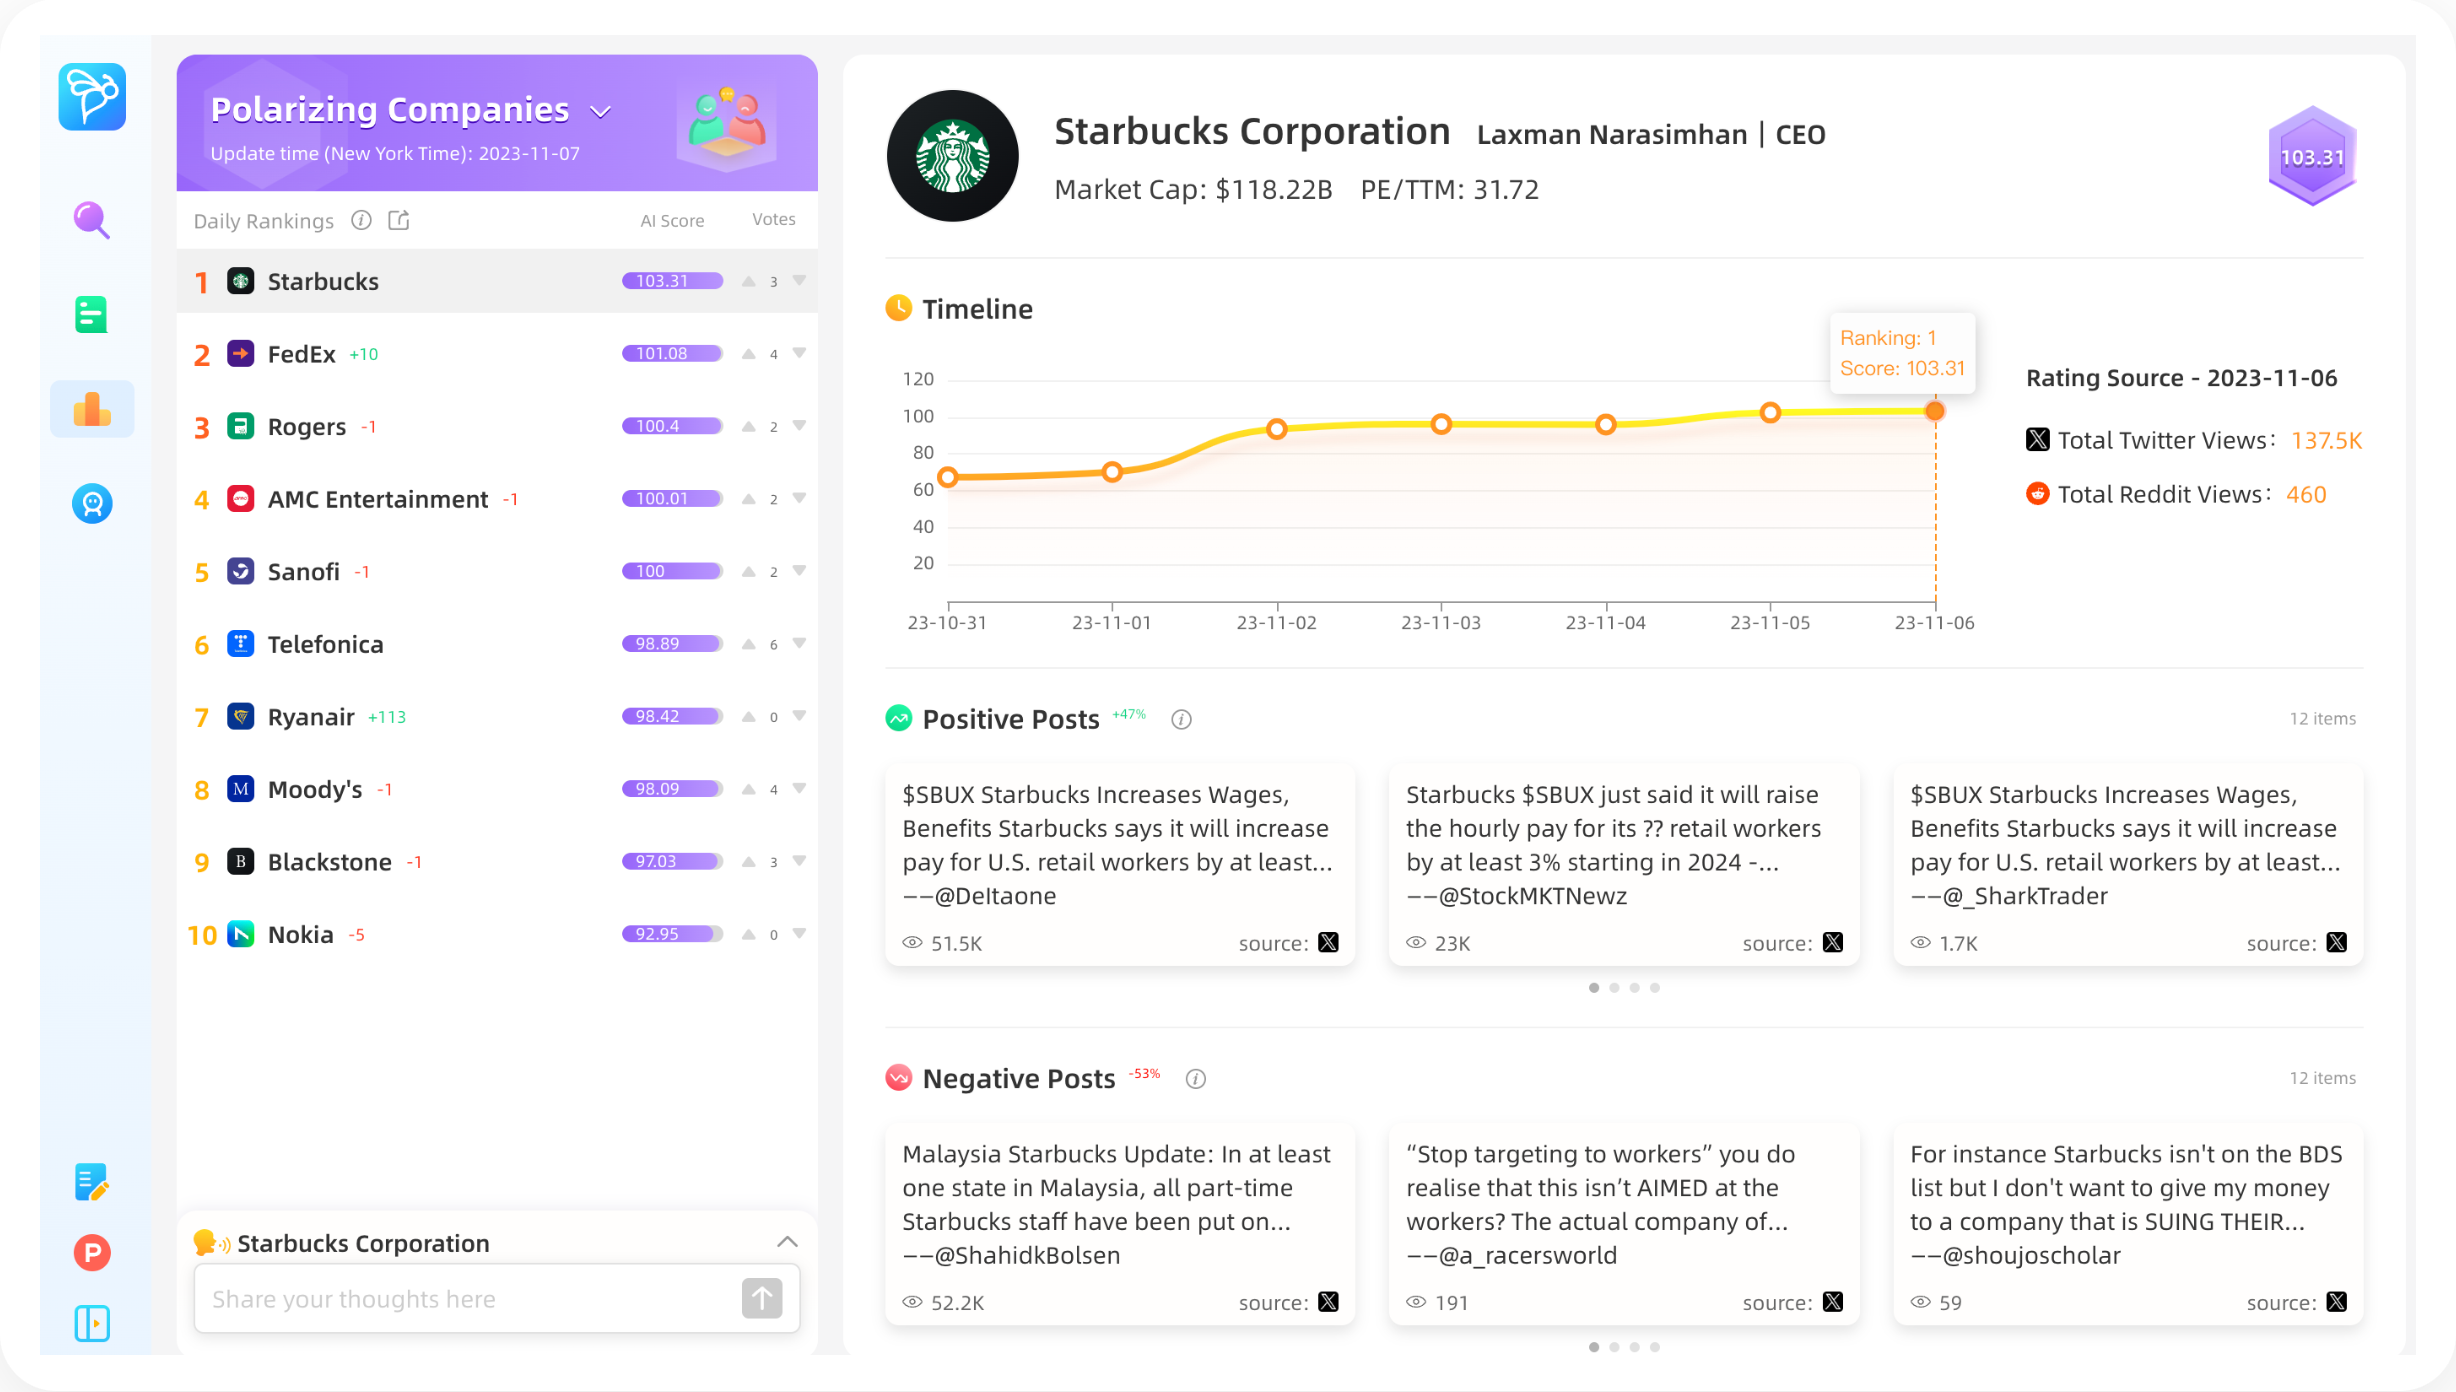Upvote Starbucks in the rankings list
The image size is (2456, 1392).
[748, 281]
